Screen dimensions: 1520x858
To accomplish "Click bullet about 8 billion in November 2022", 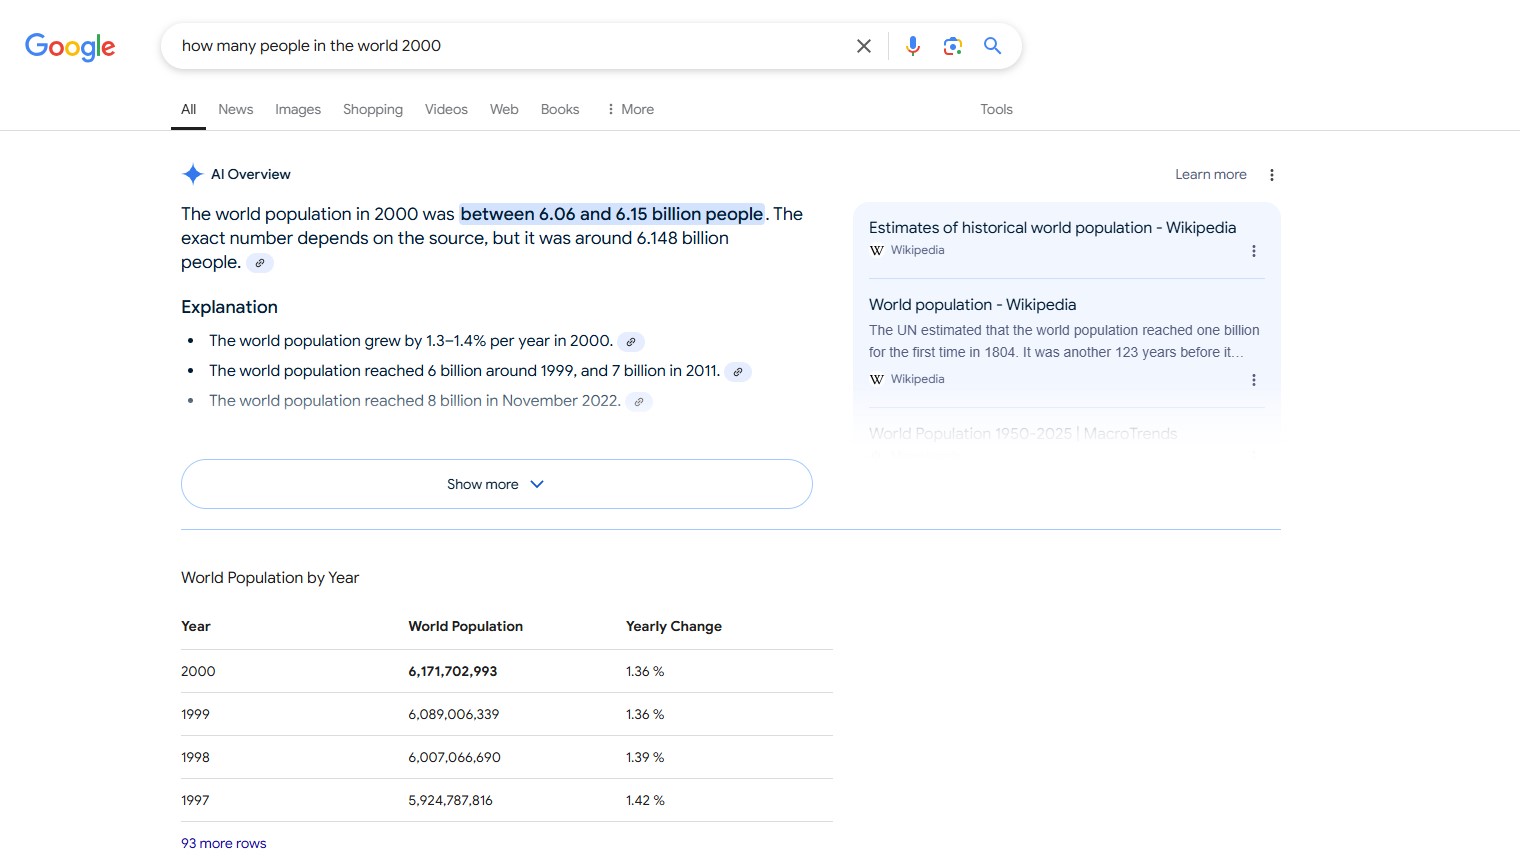I will point(414,401).
